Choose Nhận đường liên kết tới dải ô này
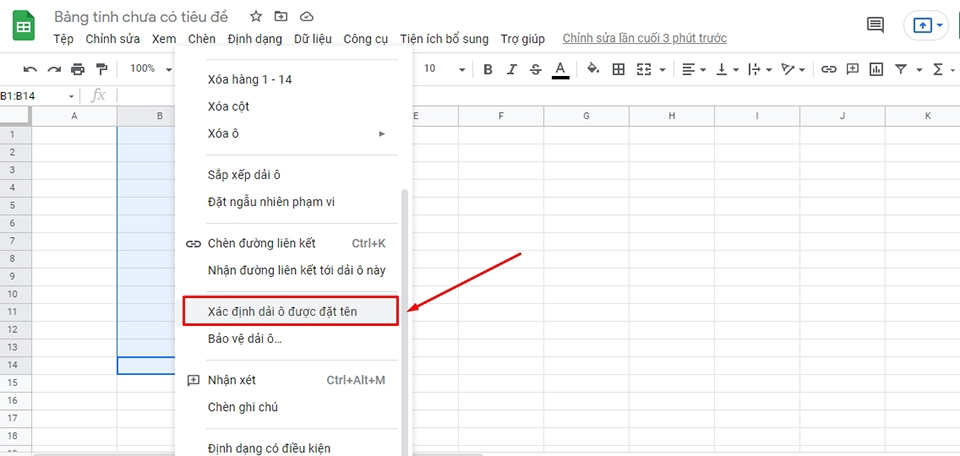The height and width of the screenshot is (456, 960). (293, 270)
